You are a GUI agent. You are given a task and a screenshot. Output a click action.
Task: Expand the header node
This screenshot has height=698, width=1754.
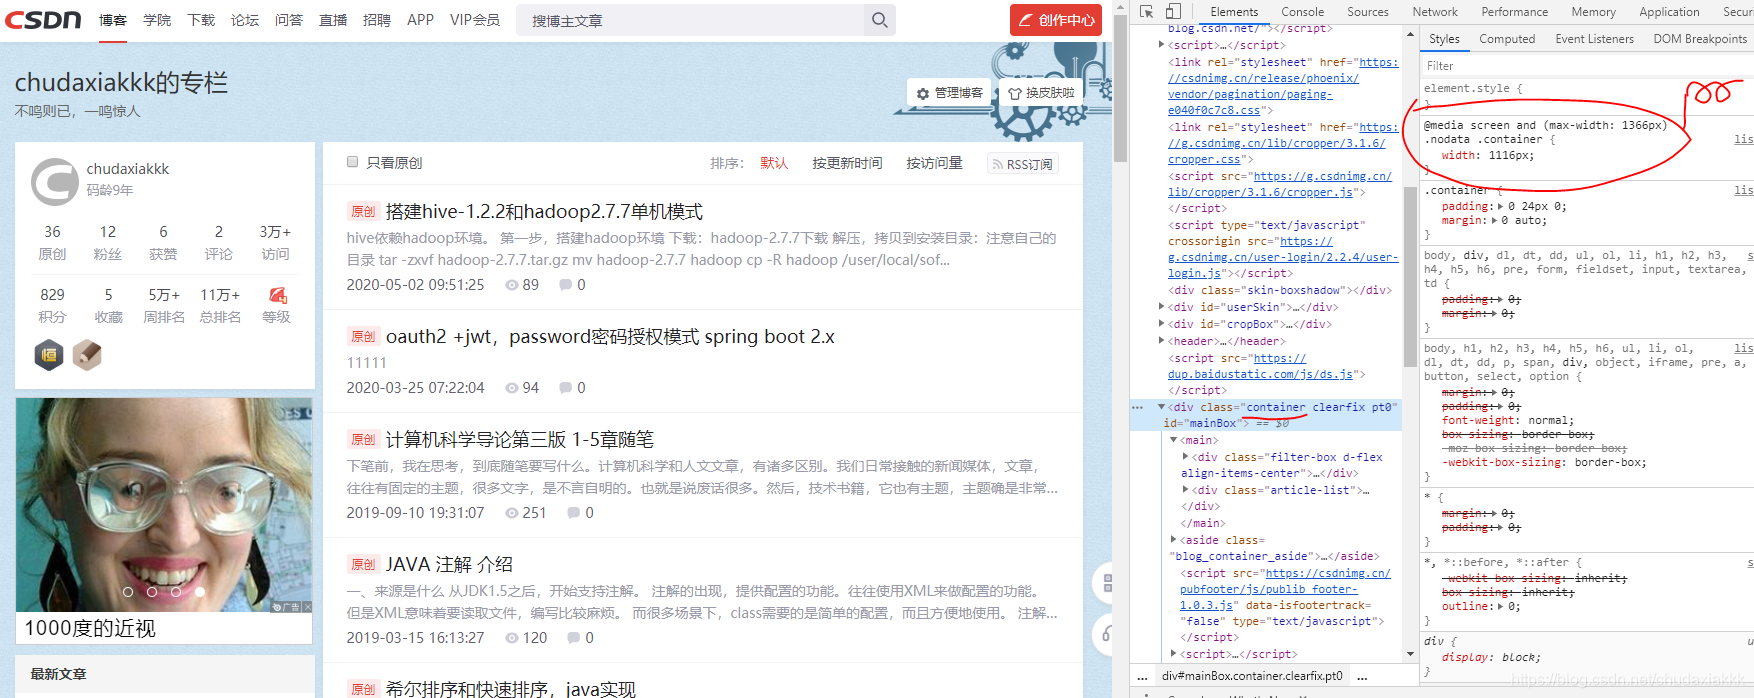coord(1161,341)
